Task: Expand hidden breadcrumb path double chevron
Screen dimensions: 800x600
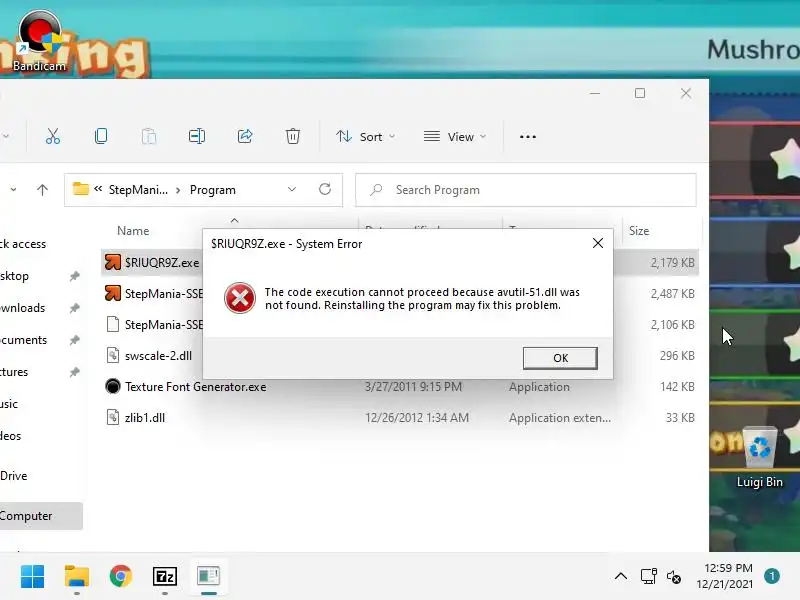Action: 98,189
